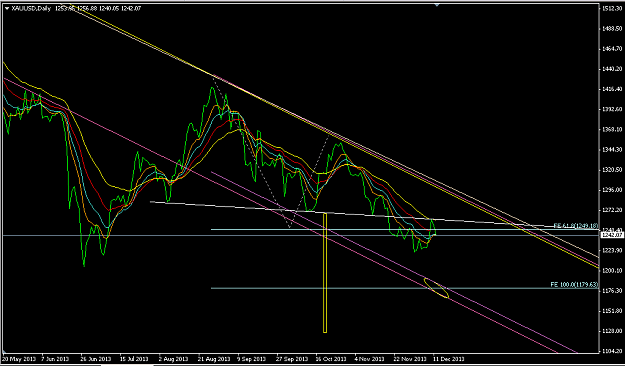This screenshot has height=366, width=625.
Task: Select the yellow ellipse near the channel line
Action: coord(436,288)
